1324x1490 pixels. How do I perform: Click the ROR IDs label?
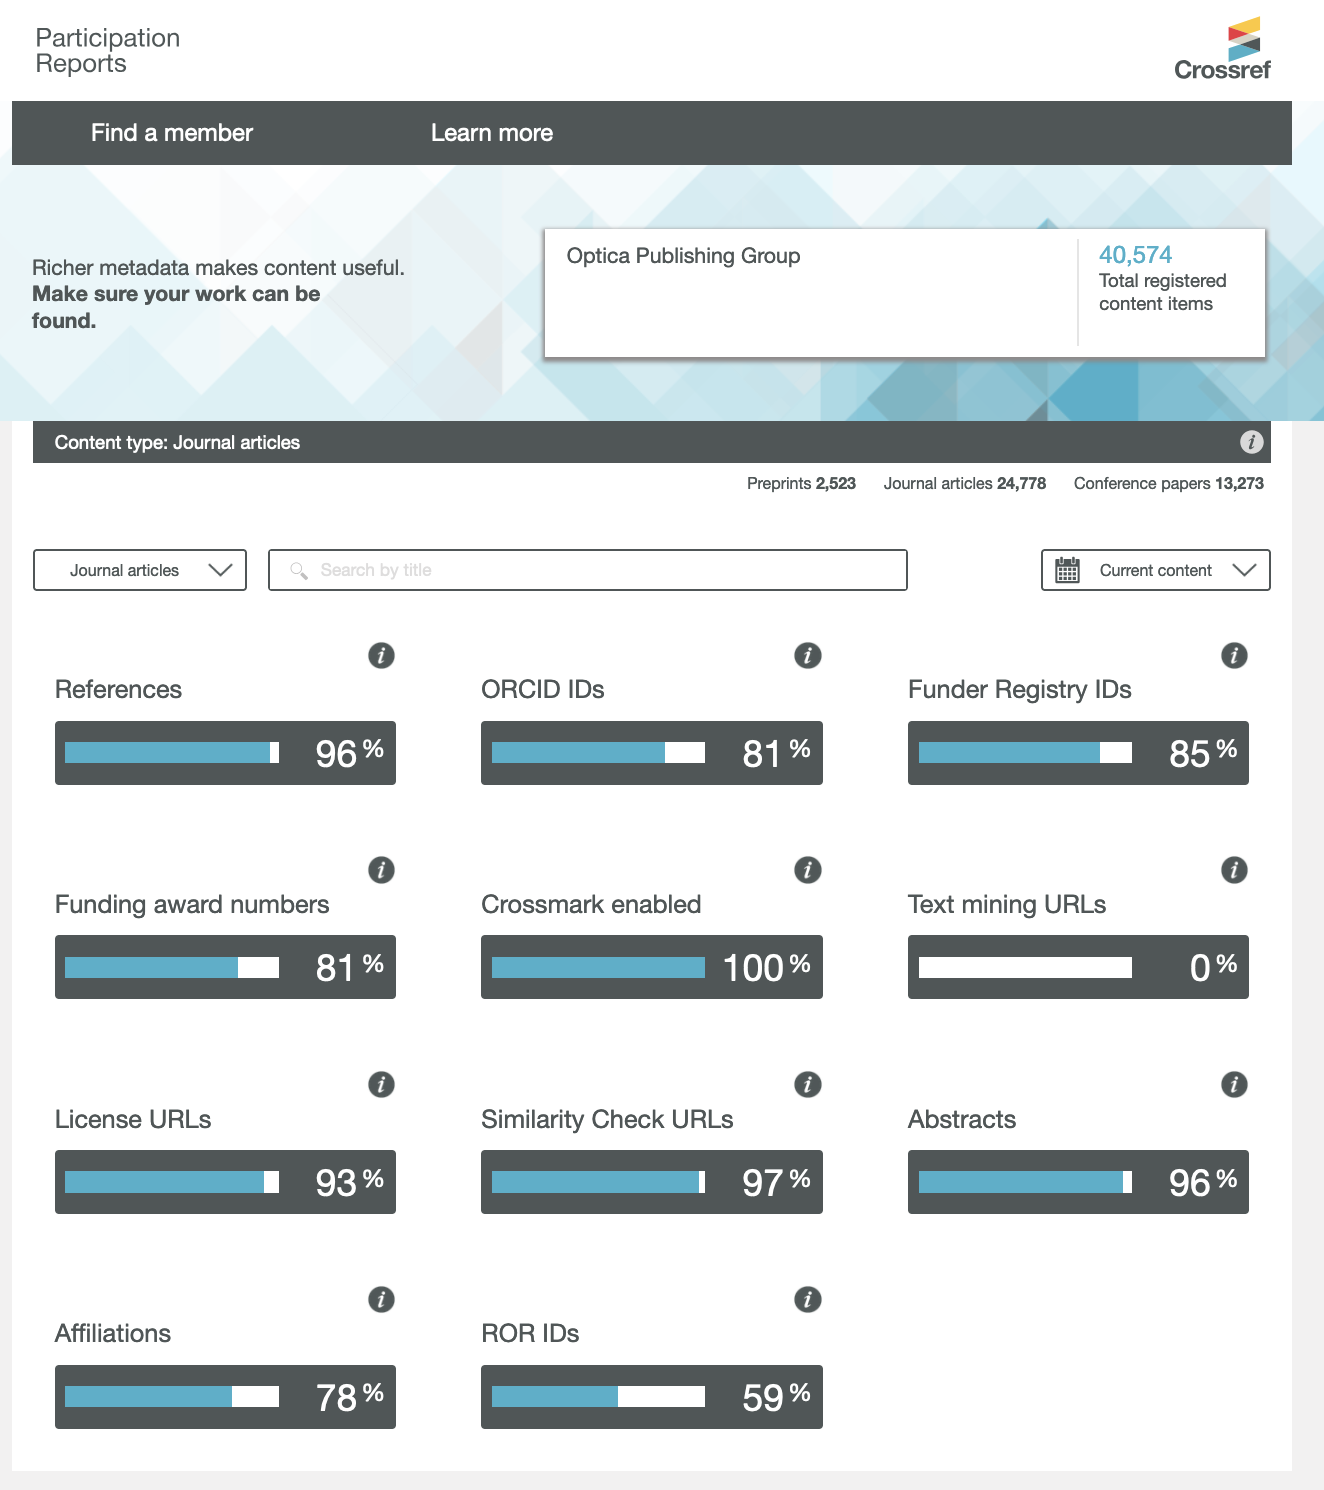530,1334
